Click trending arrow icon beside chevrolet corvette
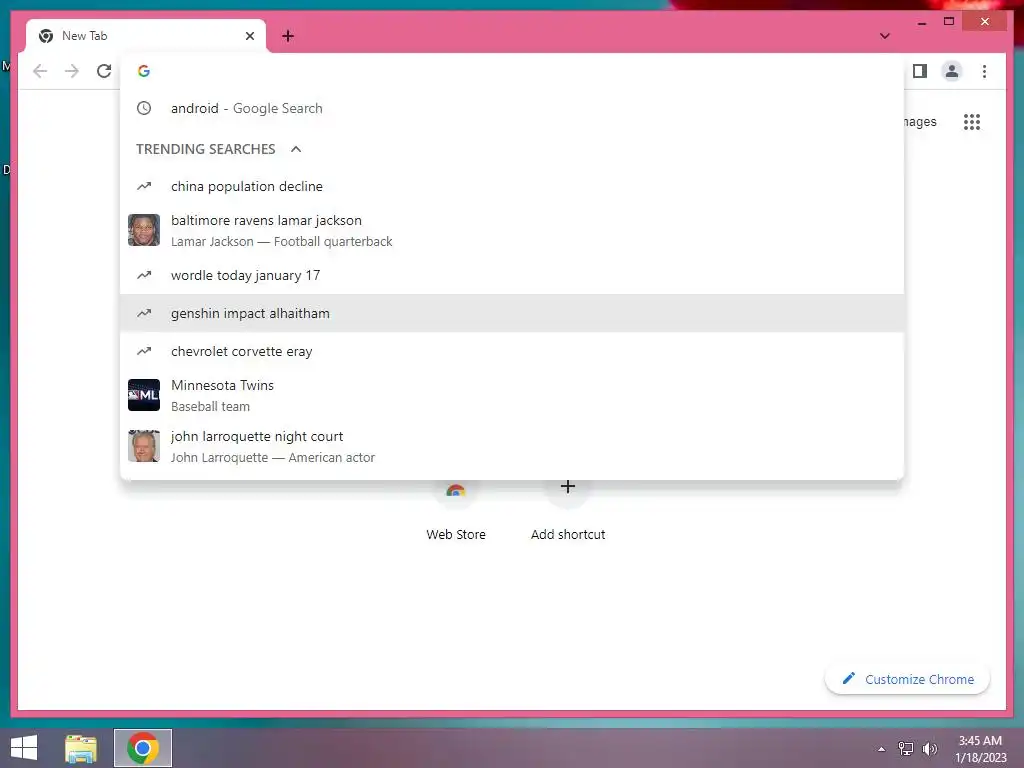Viewport: 1024px width, 768px height. click(x=144, y=351)
